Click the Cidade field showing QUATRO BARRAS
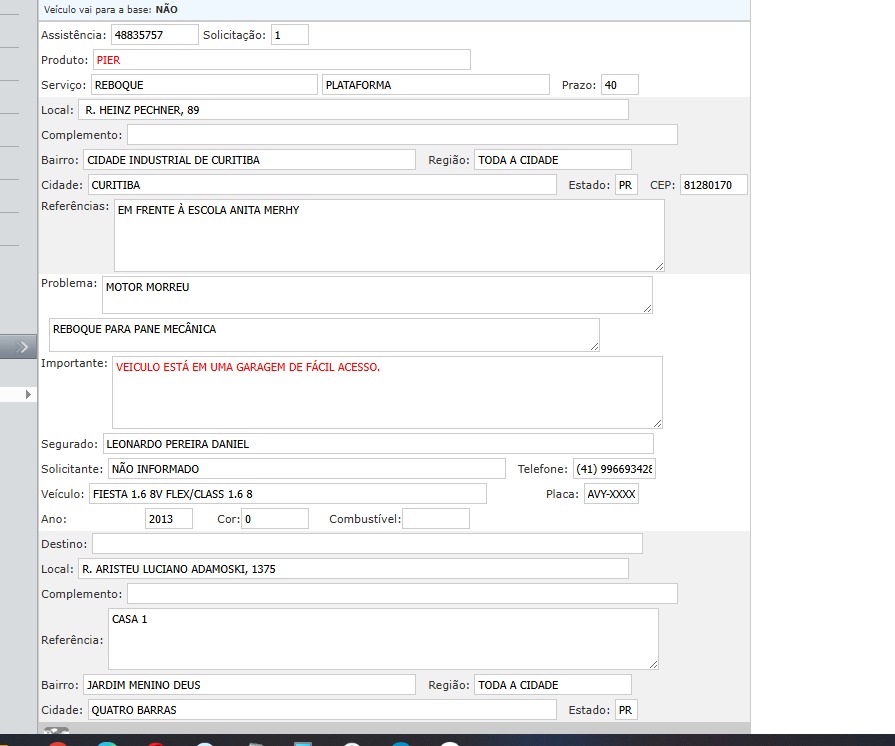895x746 pixels. (x=321, y=710)
